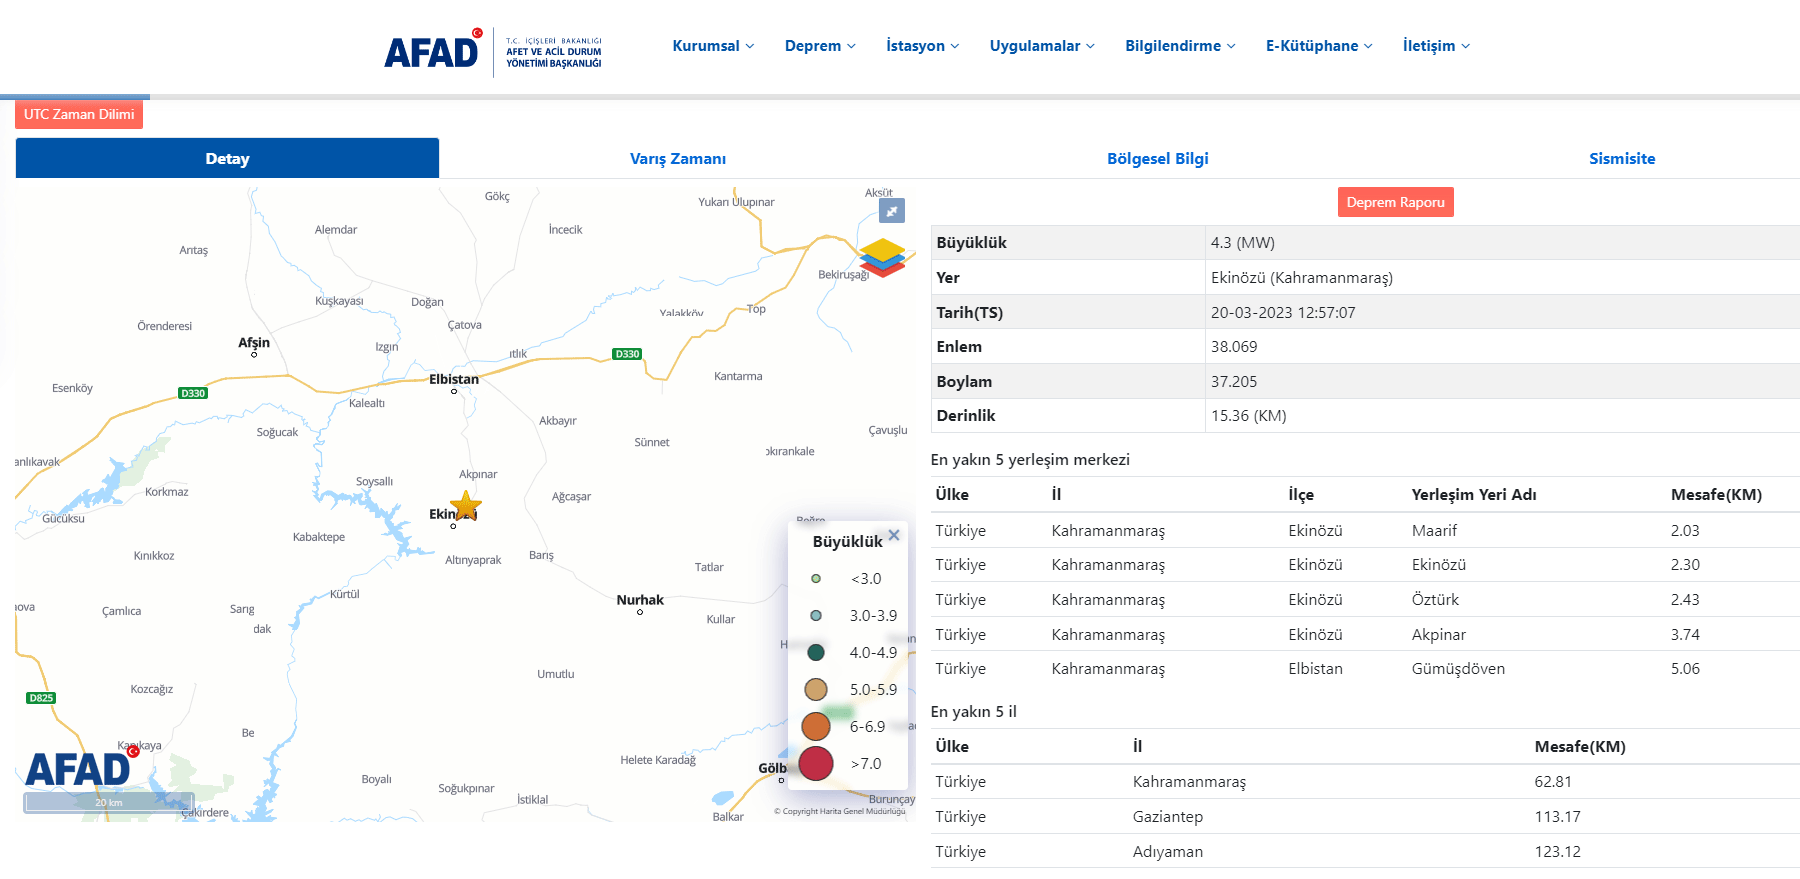Open the Deprem dropdown menu
Image resolution: width=1800 pixels, height=879 pixels.
(x=820, y=46)
